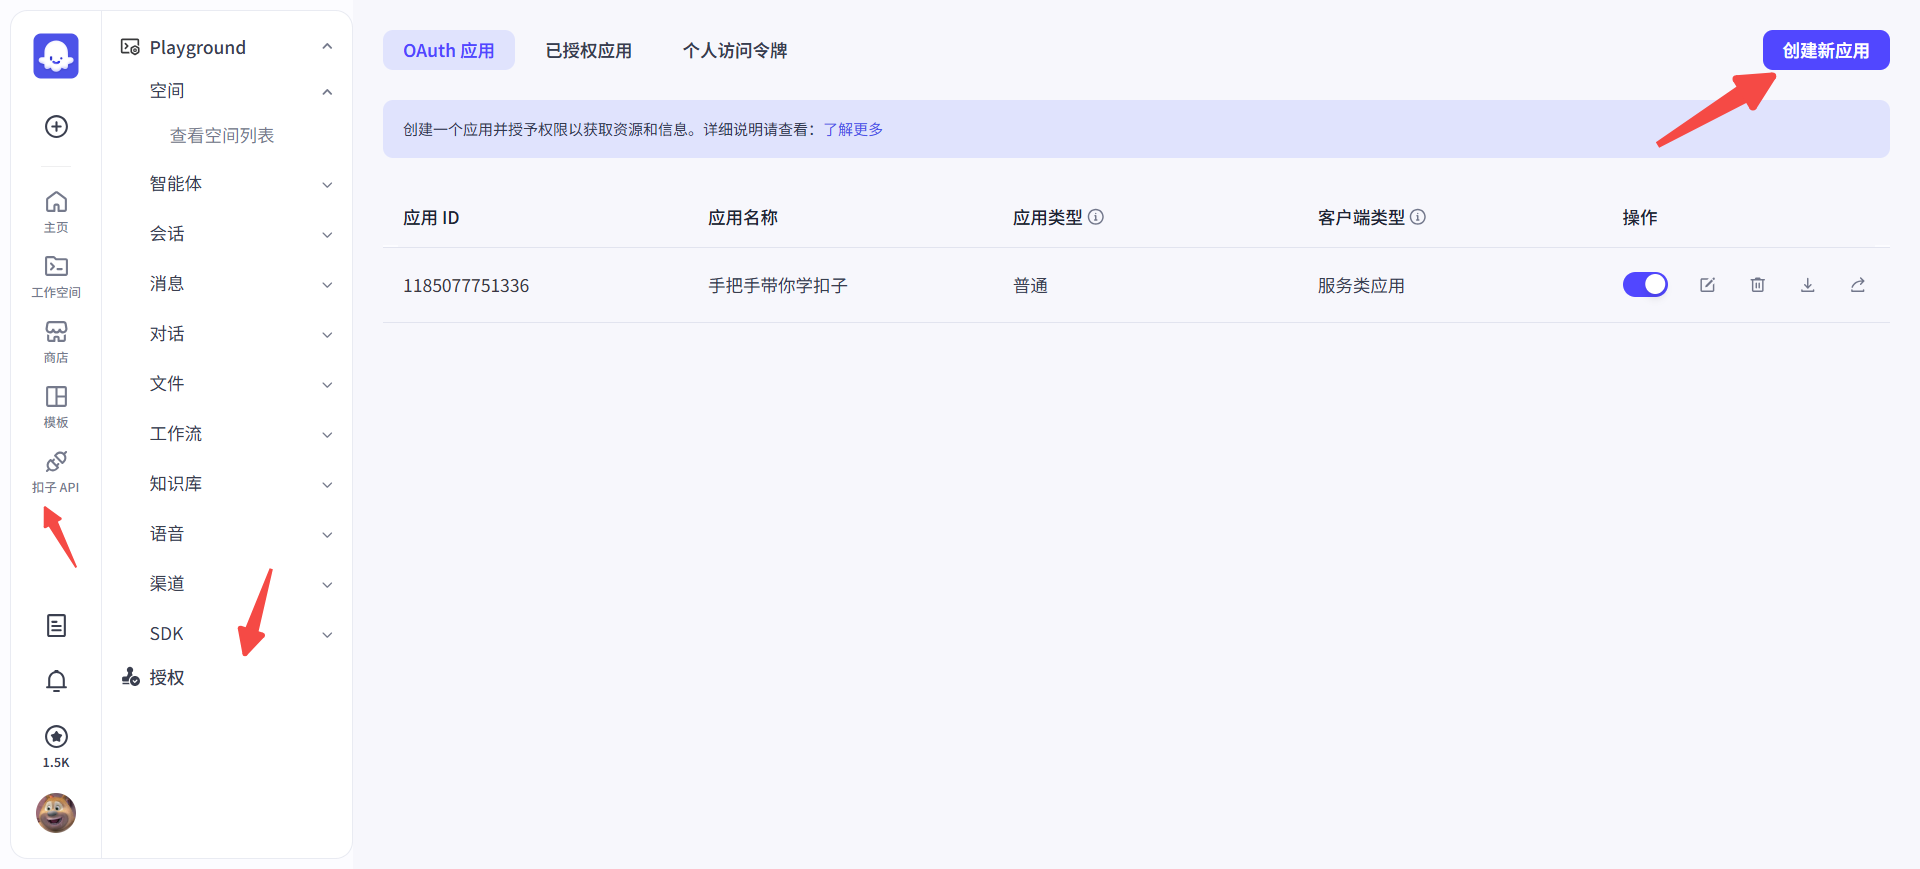Open the 授权 menu item

point(167,677)
